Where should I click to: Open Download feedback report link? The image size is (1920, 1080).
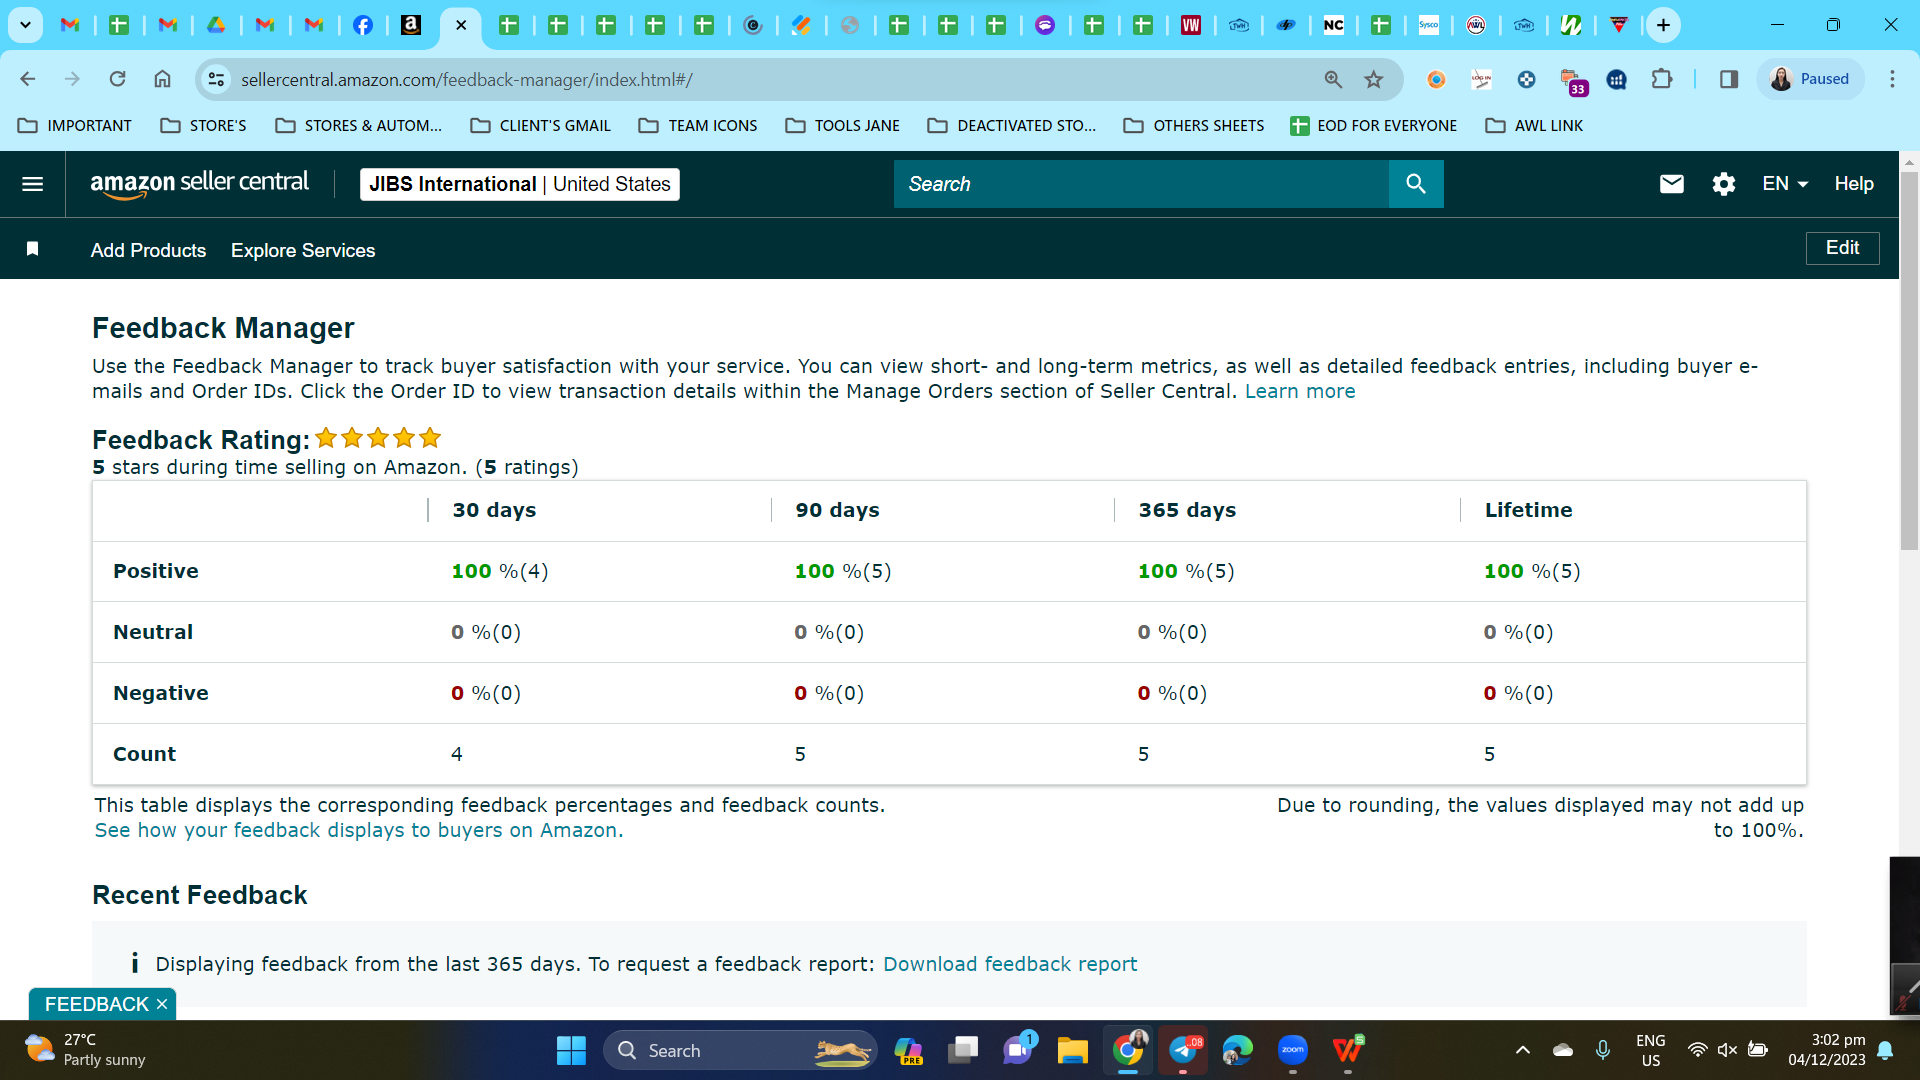[1010, 964]
